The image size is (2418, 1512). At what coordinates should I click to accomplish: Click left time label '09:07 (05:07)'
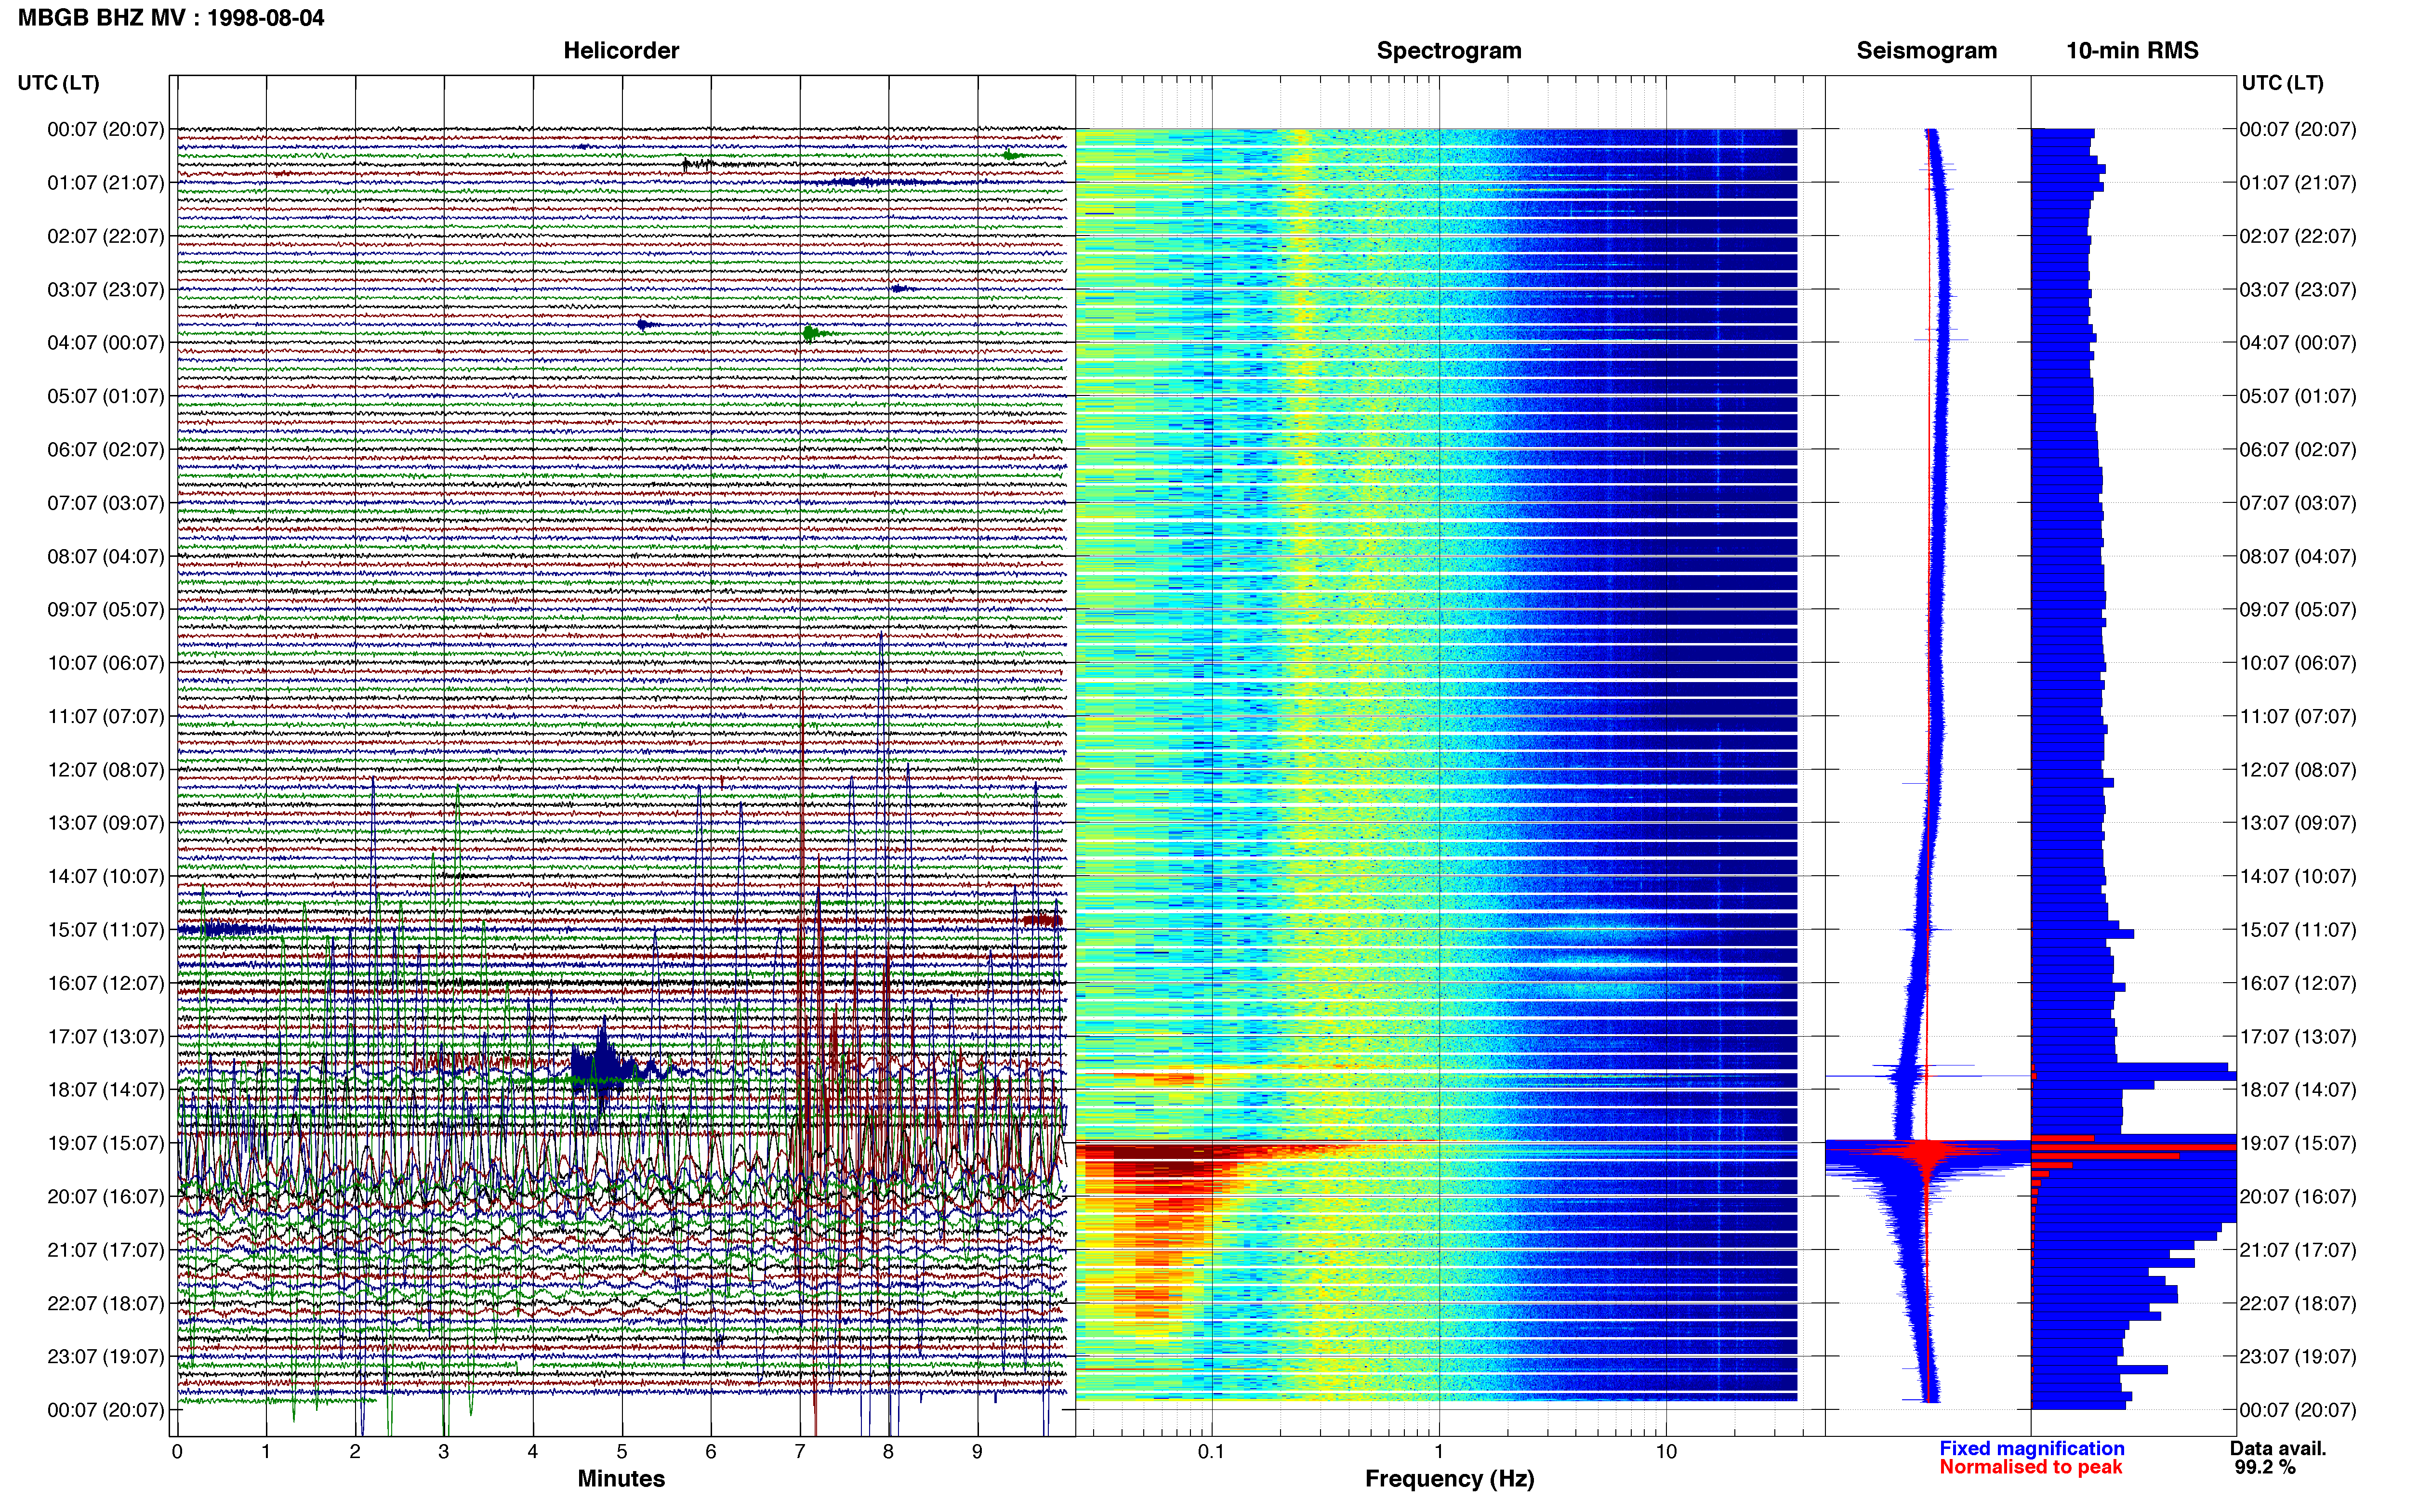pos(106,610)
